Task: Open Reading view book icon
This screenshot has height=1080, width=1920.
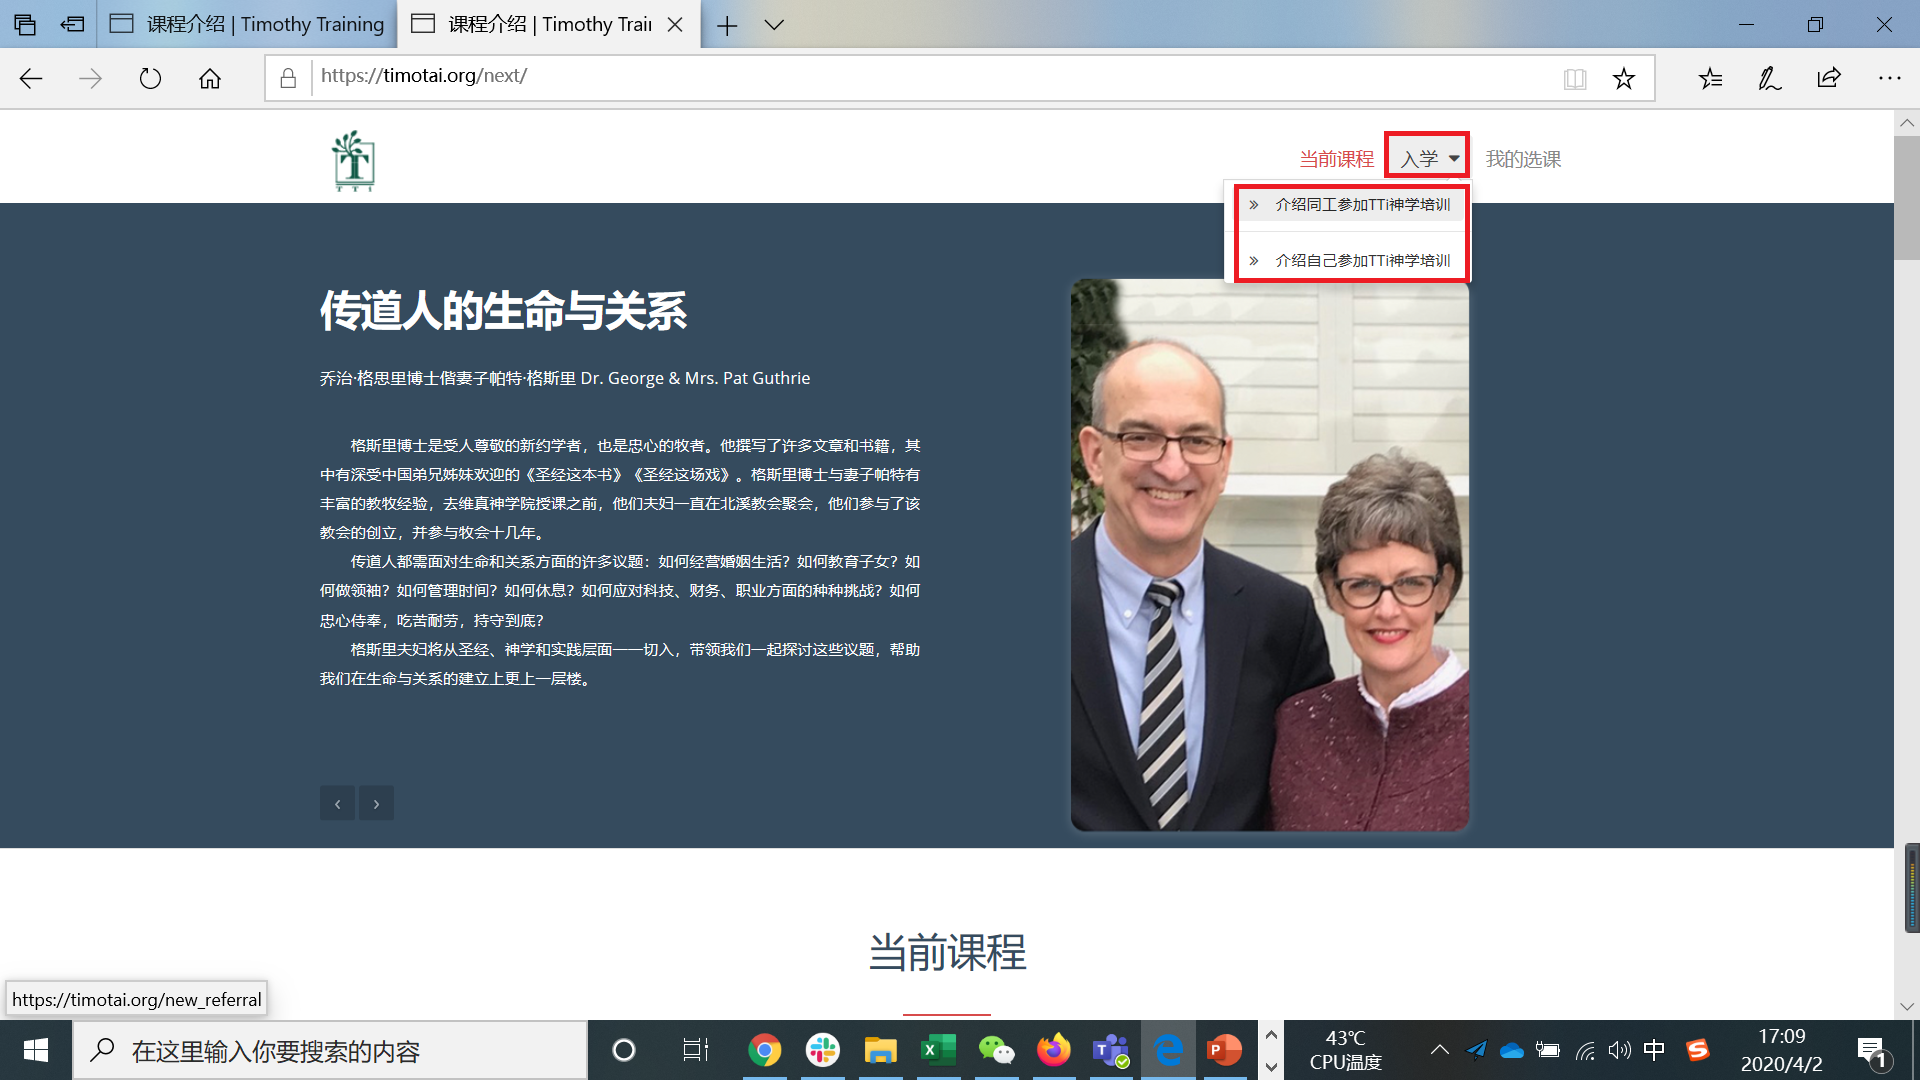Action: (1575, 78)
